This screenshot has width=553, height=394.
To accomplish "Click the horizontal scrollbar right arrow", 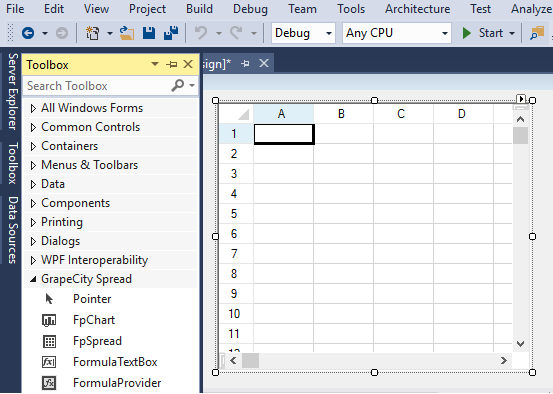I will [503, 360].
